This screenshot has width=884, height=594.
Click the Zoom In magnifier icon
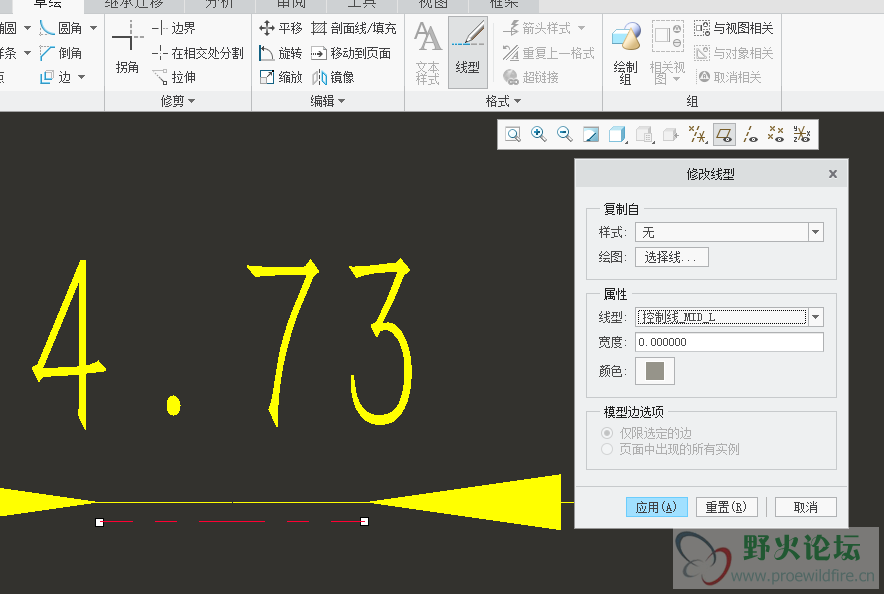pos(539,135)
